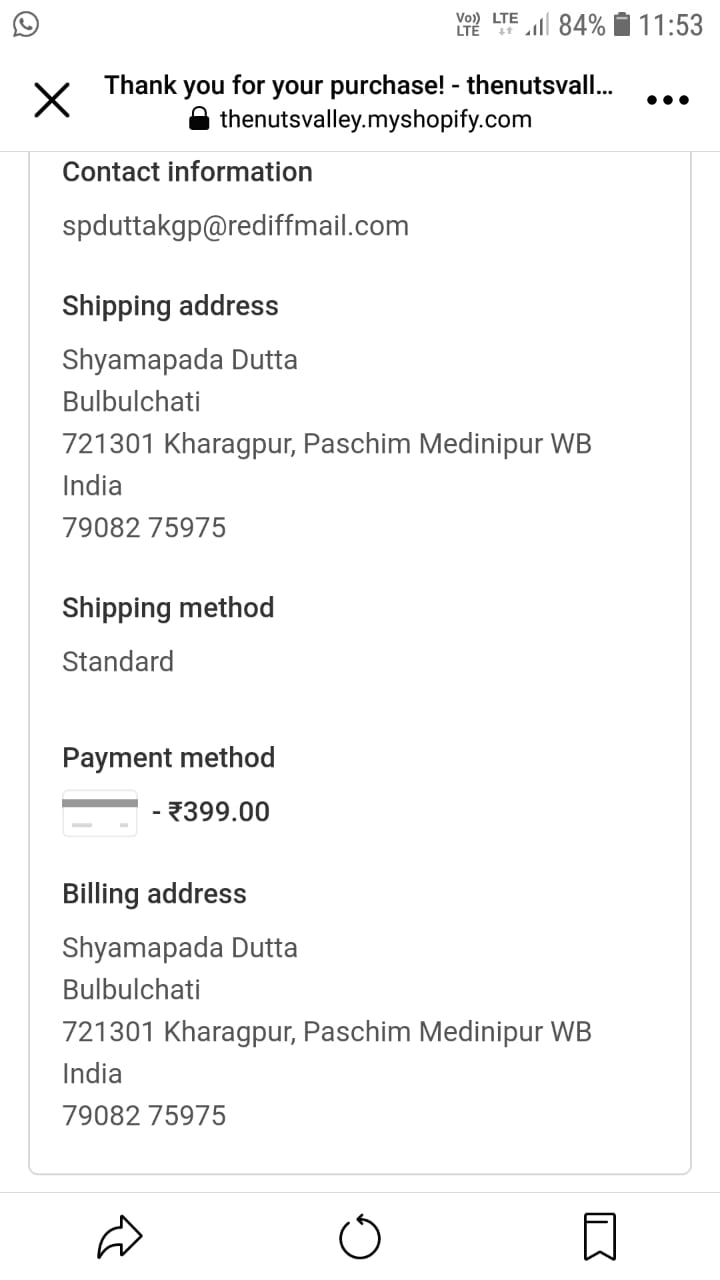Image resolution: width=720 pixels, height=1280 pixels.
Task: Tap the shipping phone number 79082 75975
Action: (x=144, y=528)
